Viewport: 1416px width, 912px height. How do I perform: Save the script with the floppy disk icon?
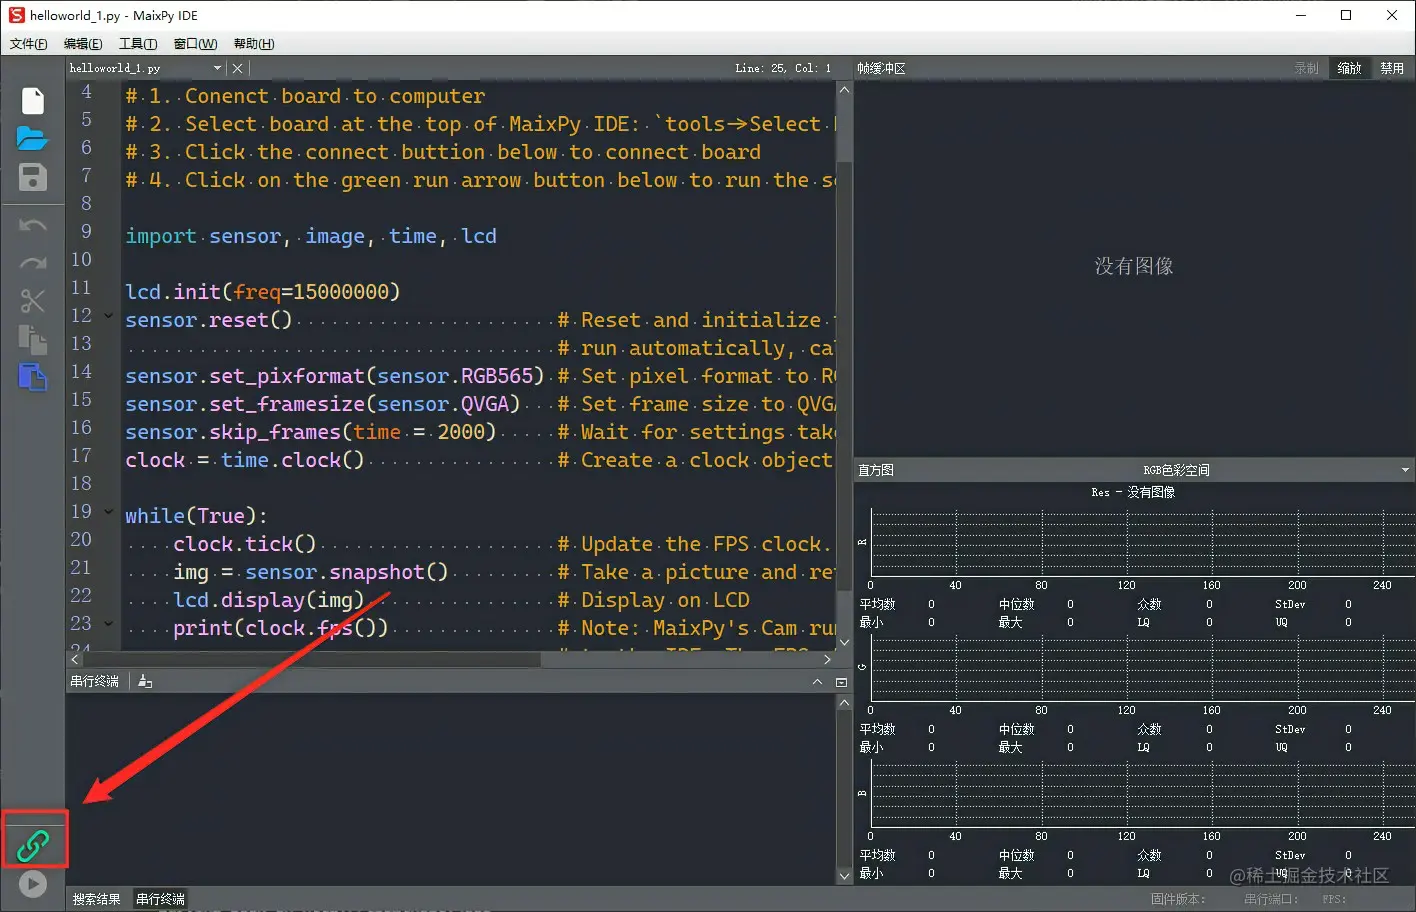33,177
